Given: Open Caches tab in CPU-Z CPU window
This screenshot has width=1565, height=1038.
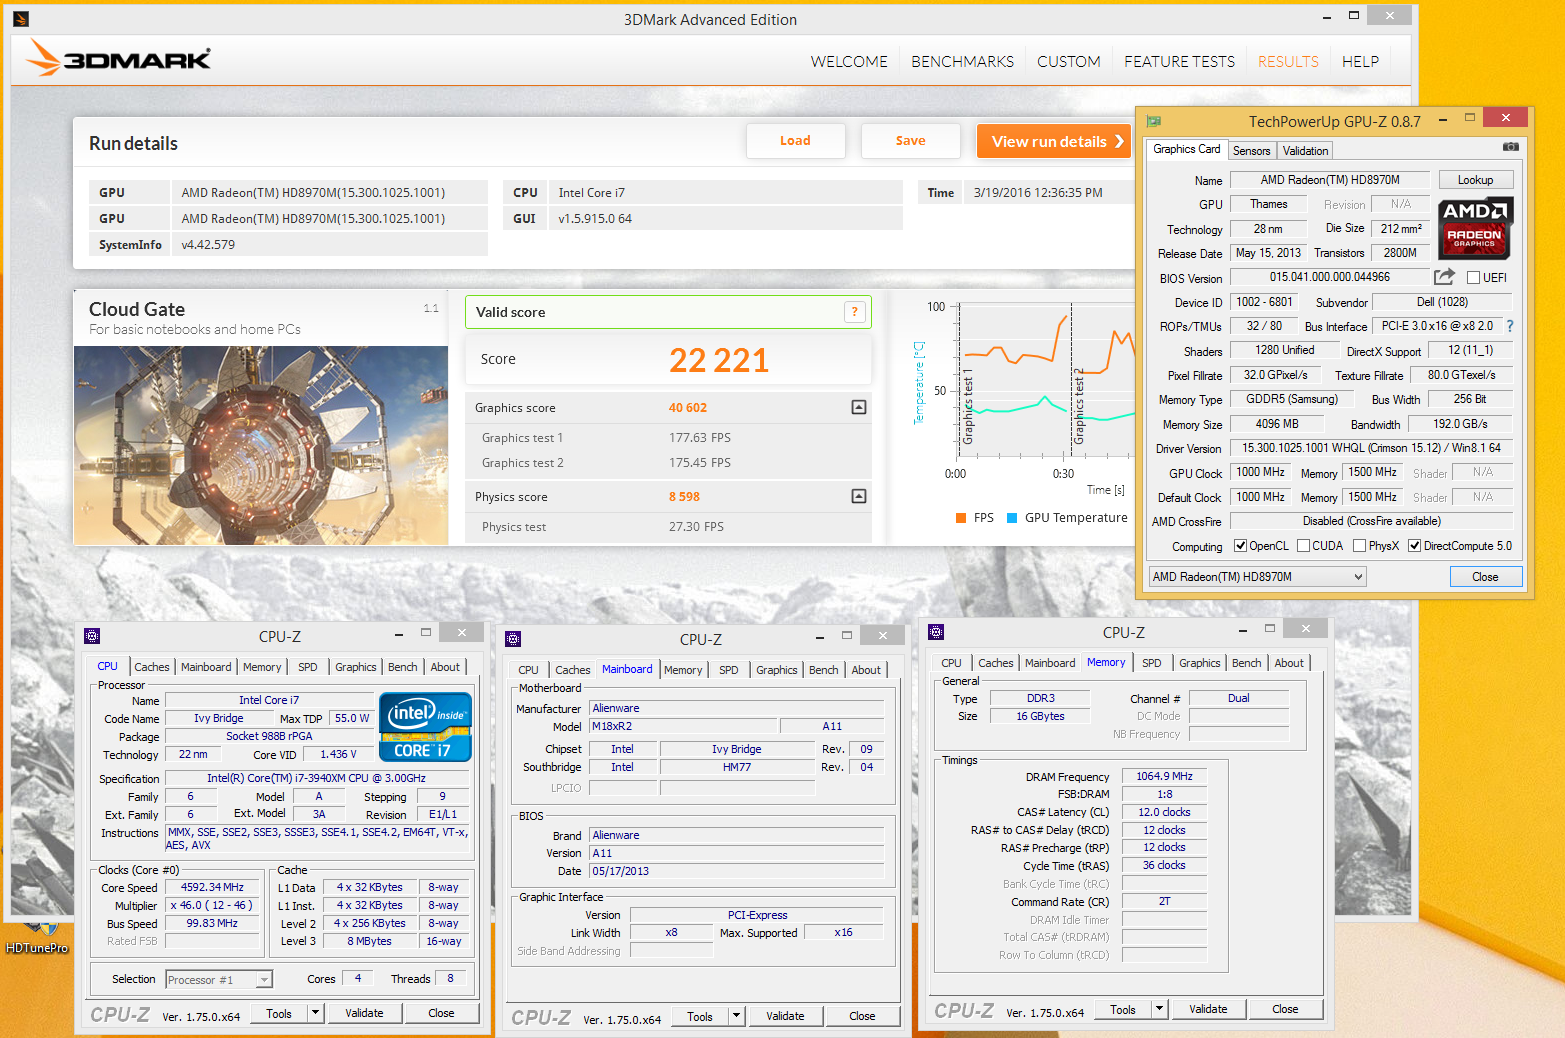Looking at the screenshot, I should coord(152,667).
